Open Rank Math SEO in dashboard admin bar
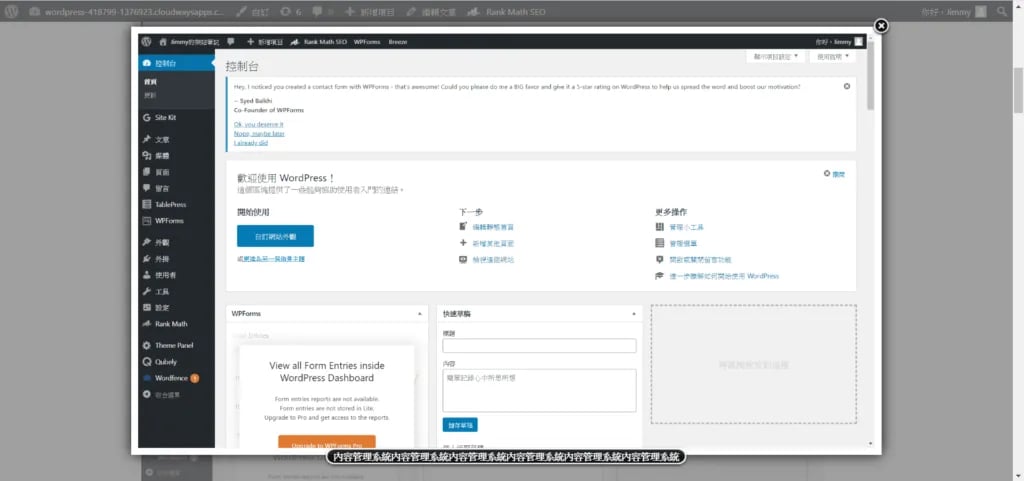 point(319,42)
